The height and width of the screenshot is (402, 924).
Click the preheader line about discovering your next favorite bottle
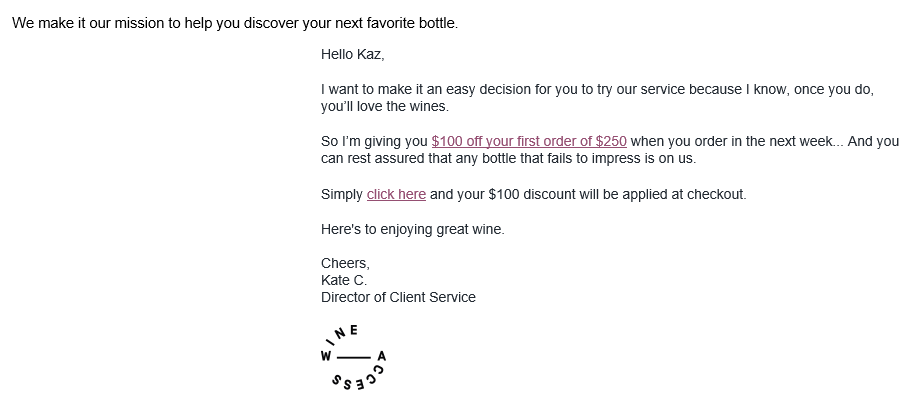click(235, 24)
